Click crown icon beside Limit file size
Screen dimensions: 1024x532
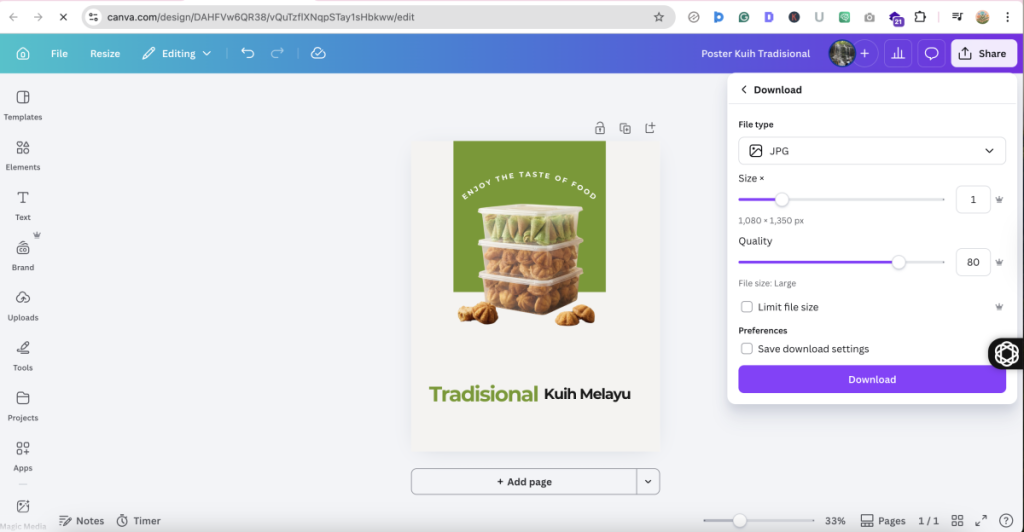click(999, 307)
